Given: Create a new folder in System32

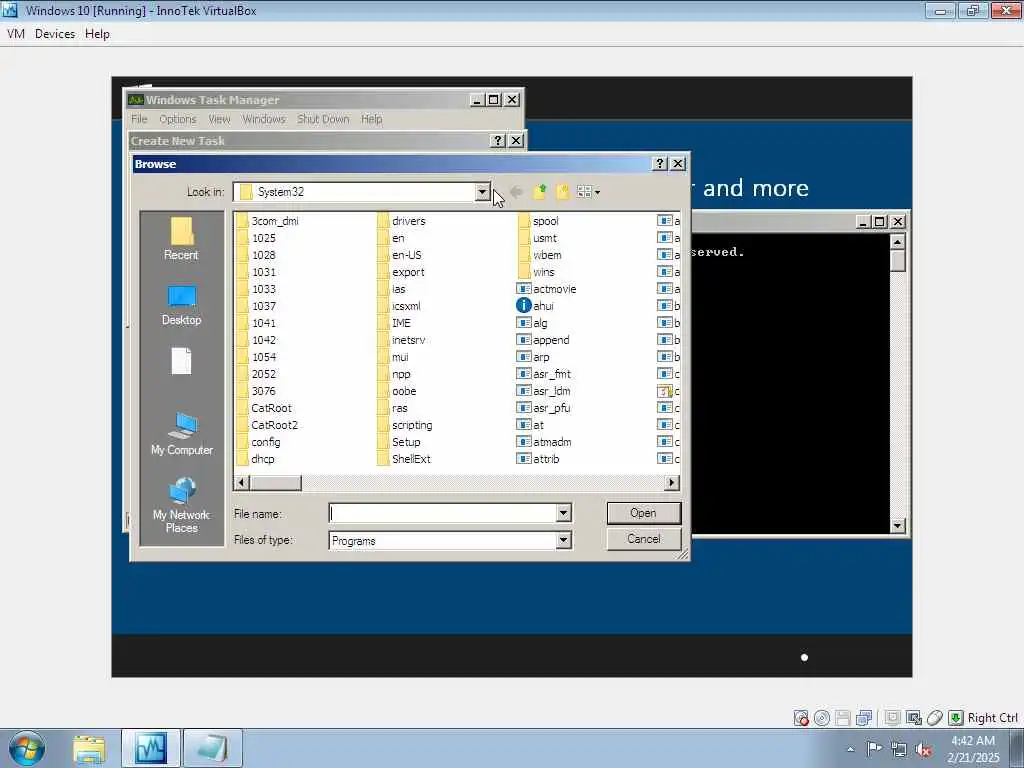Looking at the screenshot, I should pos(562,192).
